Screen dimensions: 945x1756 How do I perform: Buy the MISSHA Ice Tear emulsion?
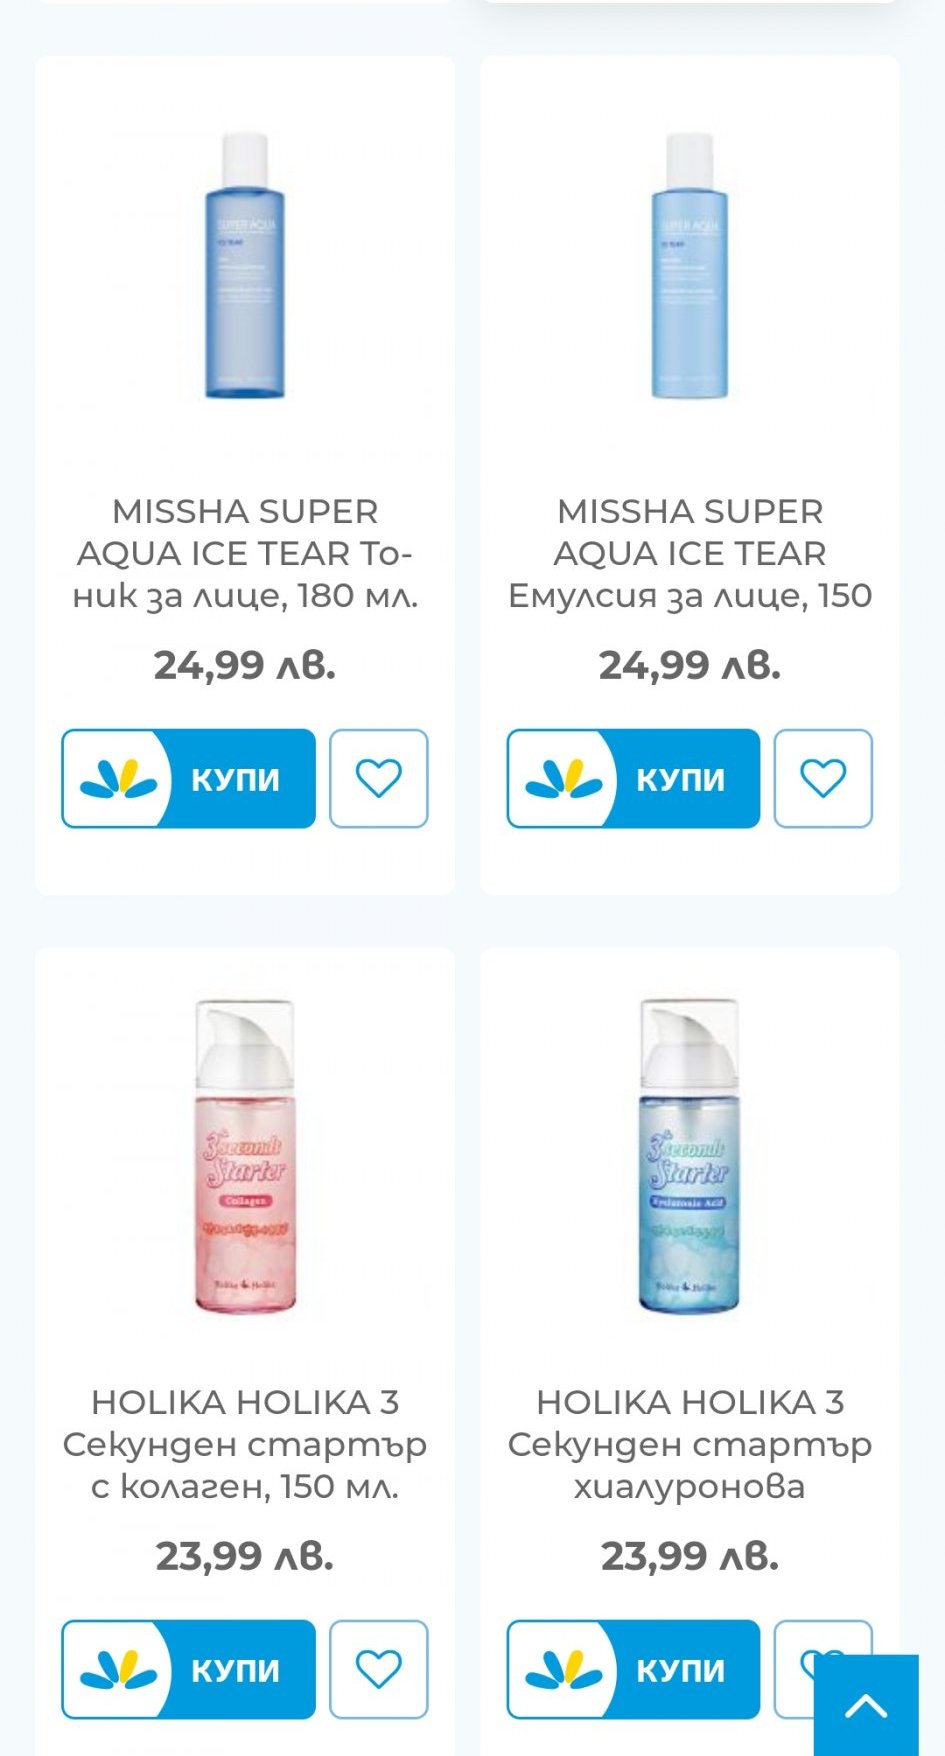(633, 778)
